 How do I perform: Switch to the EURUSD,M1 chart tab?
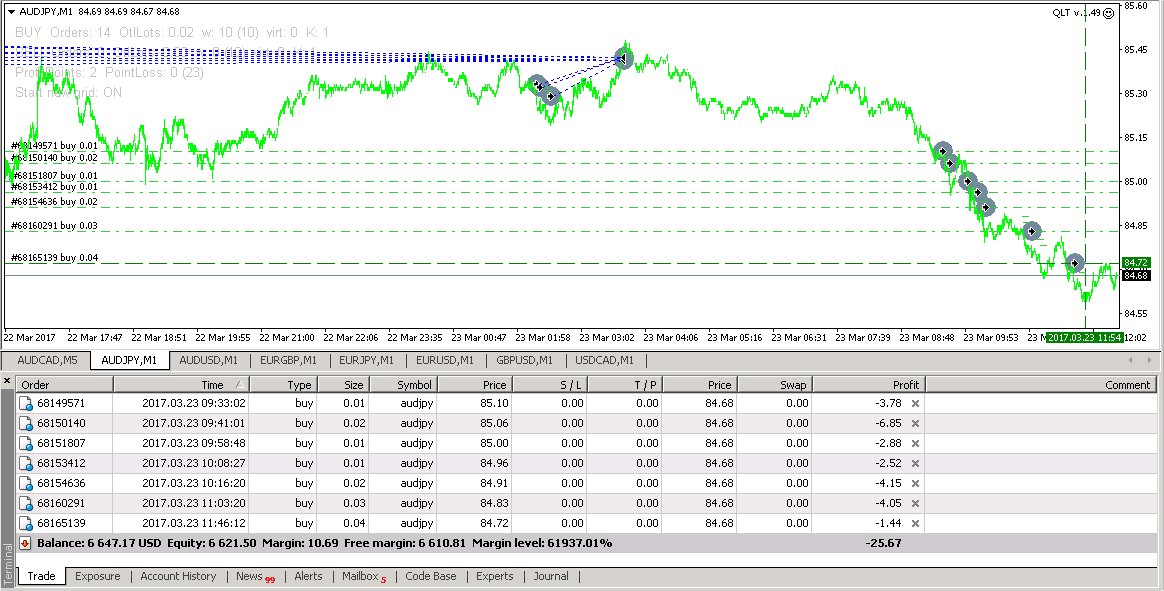[445, 360]
